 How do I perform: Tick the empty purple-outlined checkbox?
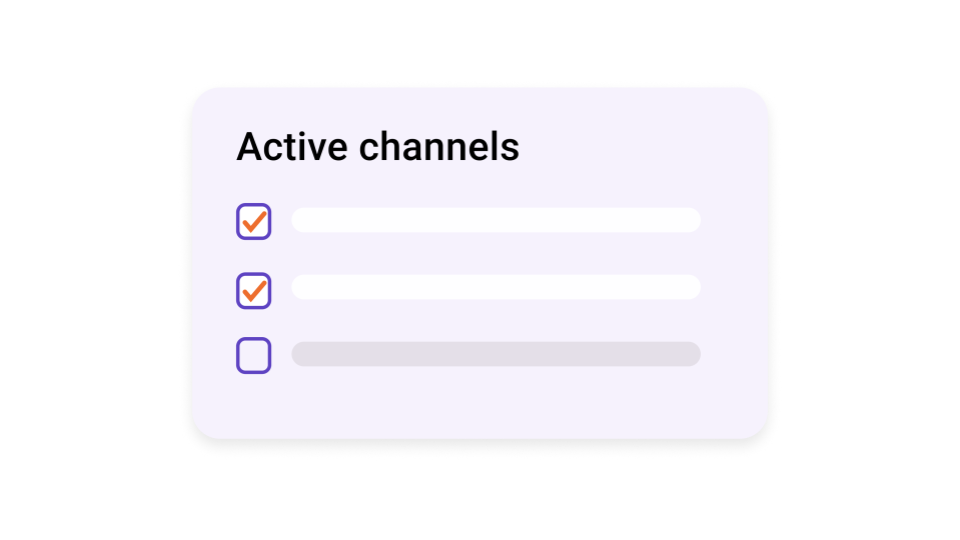[x=254, y=355]
